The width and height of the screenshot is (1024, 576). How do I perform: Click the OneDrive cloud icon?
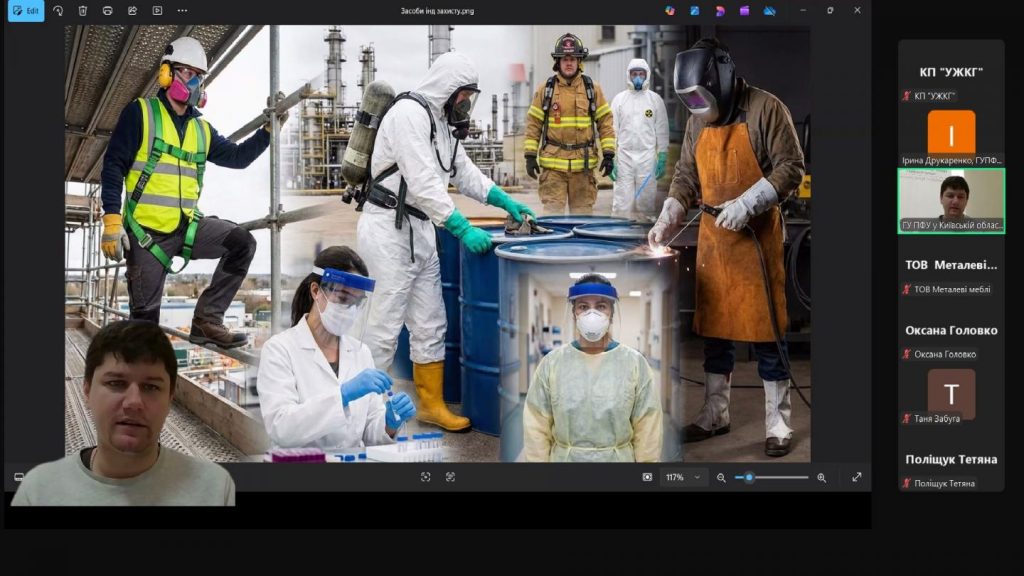[770, 10]
